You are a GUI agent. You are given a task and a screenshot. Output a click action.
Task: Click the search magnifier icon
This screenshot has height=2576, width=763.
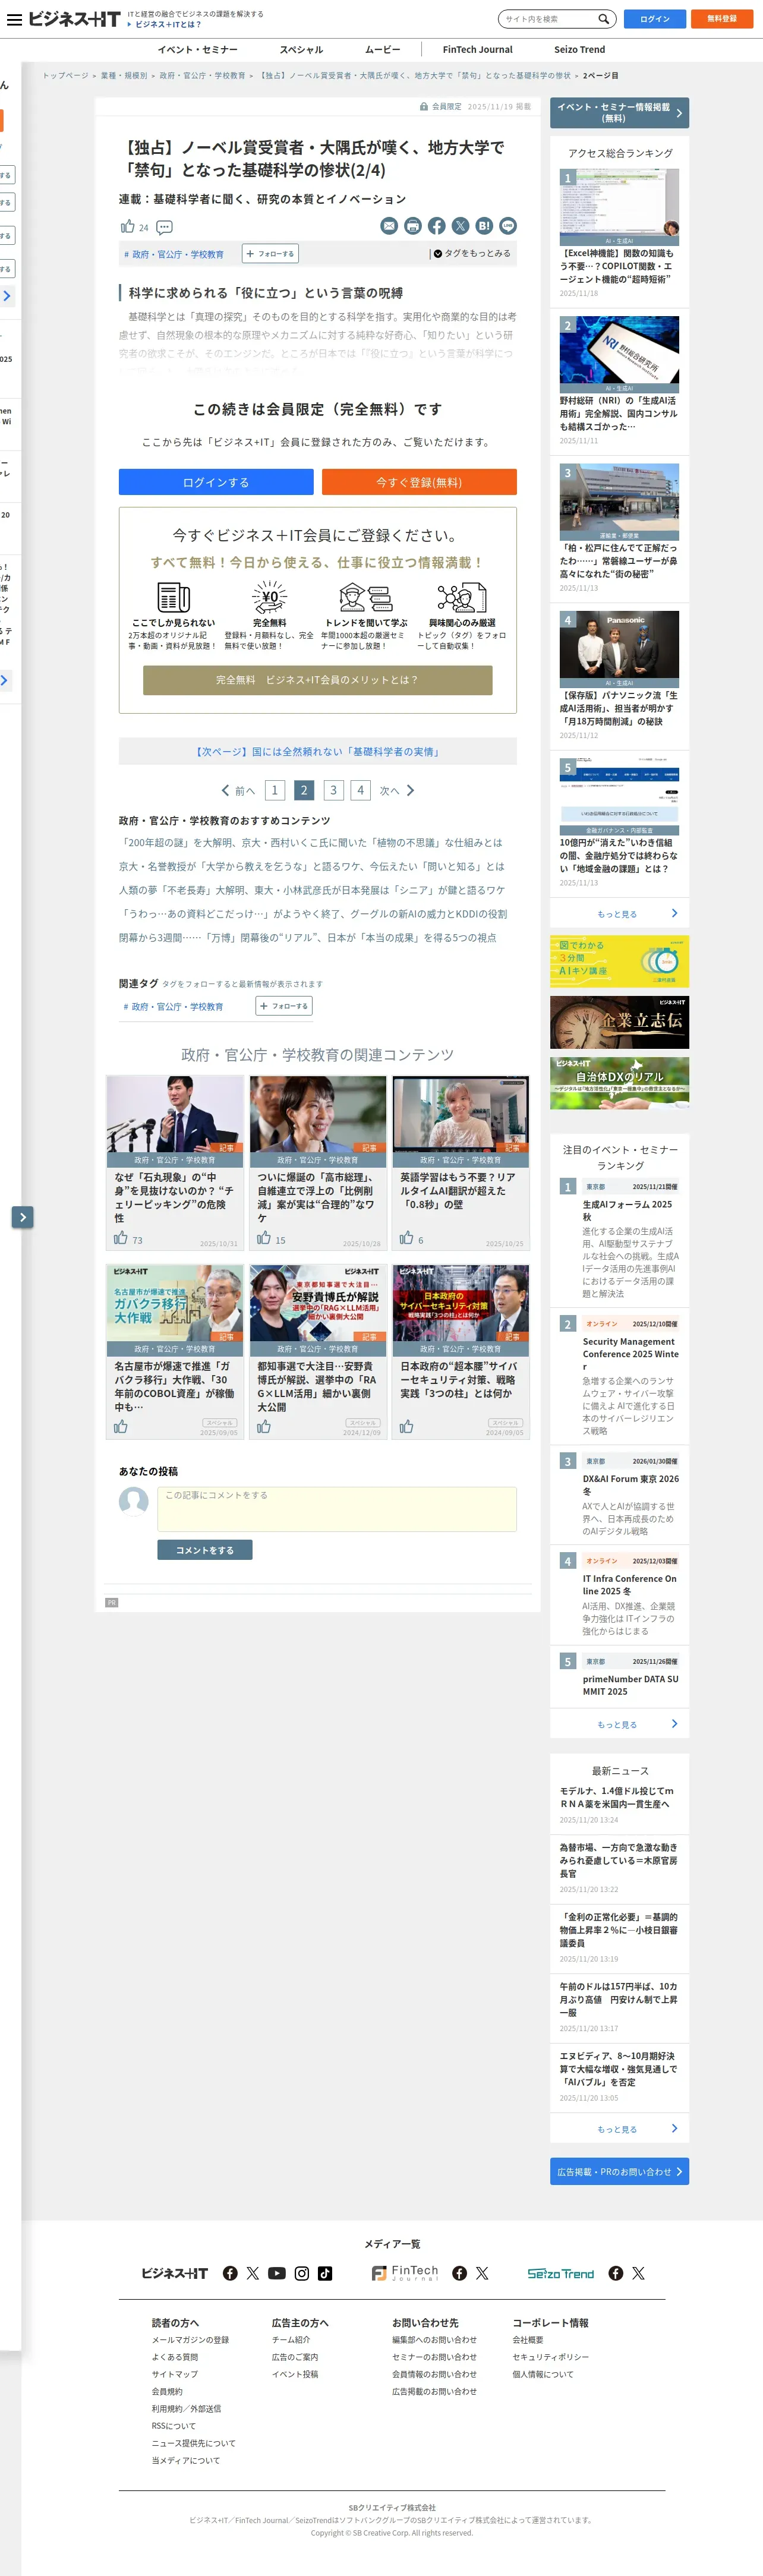pyautogui.click(x=603, y=19)
